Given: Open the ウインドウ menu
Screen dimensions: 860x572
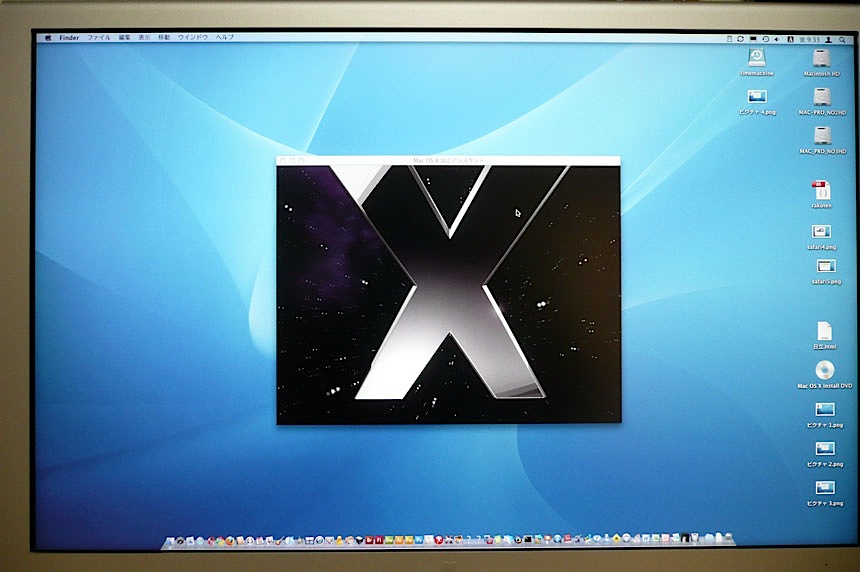Looking at the screenshot, I should (193, 37).
